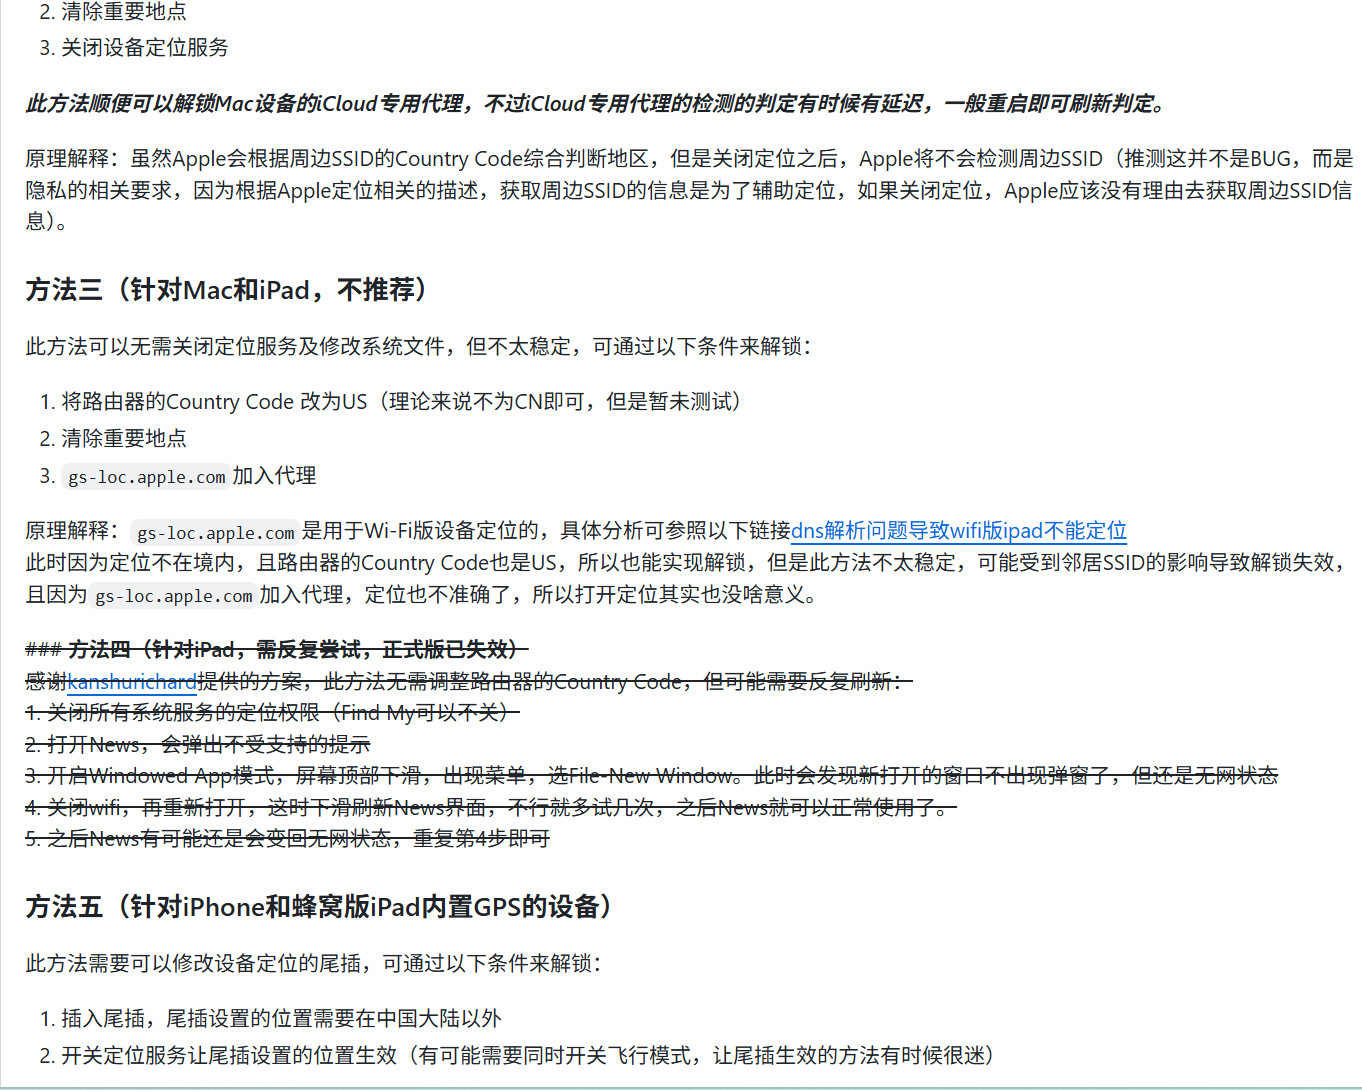This screenshot has height=1090, width=1362.
Task: Click the 方法三（针对Mac和iPad，不推荐）heading
Action: pyautogui.click(x=224, y=289)
